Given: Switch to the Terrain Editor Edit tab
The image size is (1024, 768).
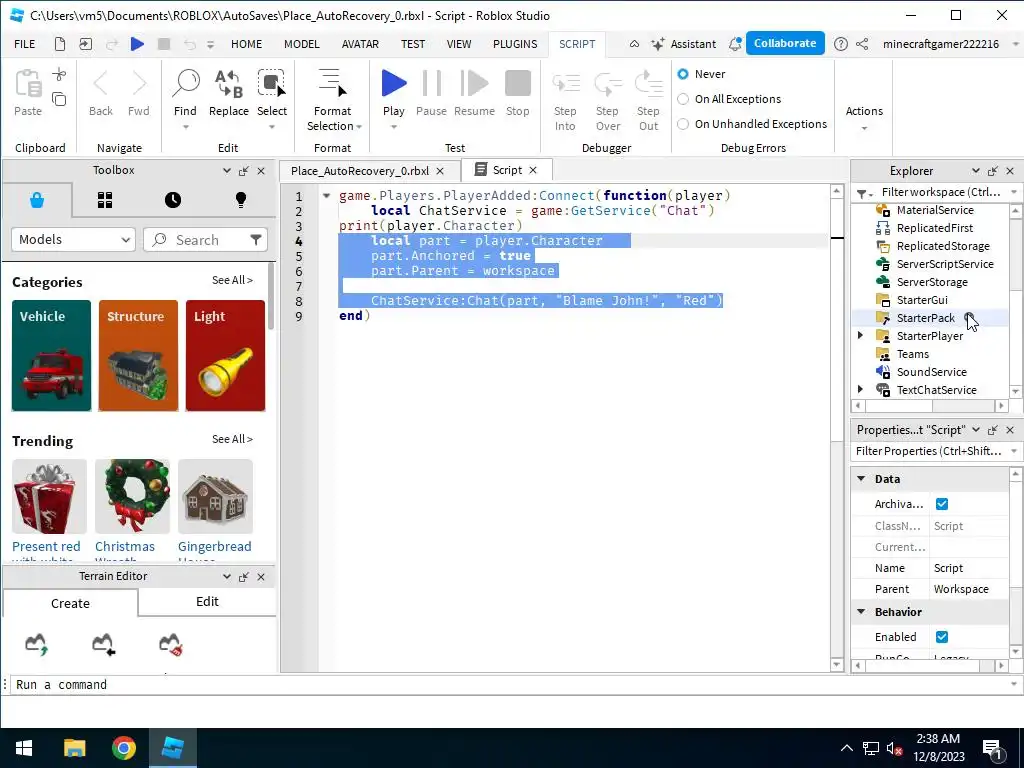Looking at the screenshot, I should pyautogui.click(x=207, y=601).
